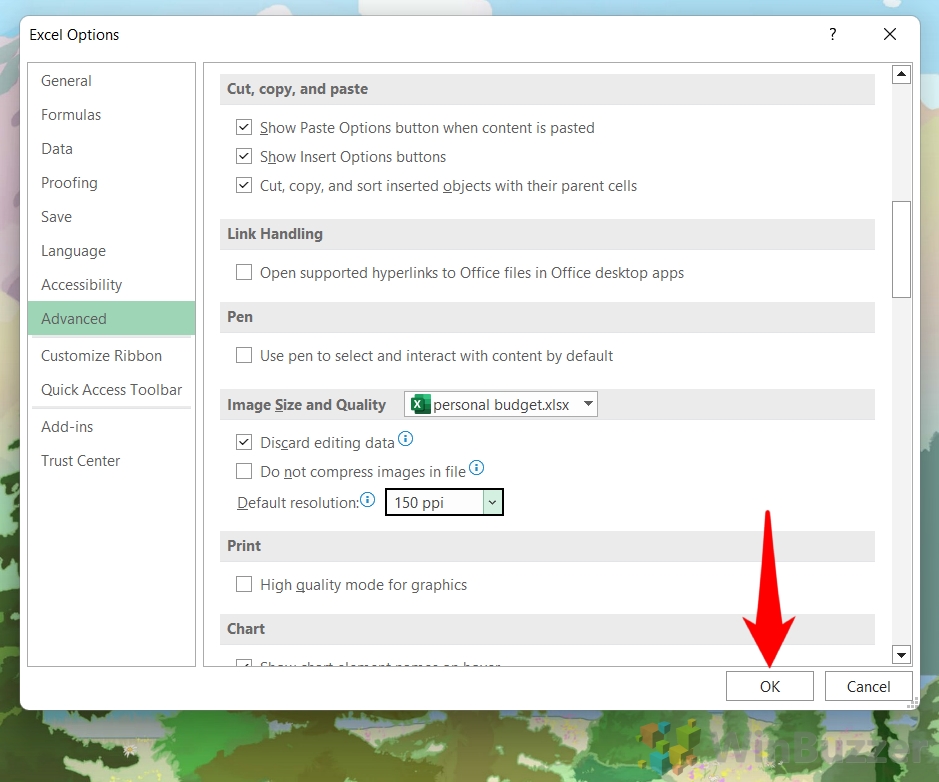Open the Accessibility category
Image resolution: width=939 pixels, height=782 pixels.
[x=111, y=284]
